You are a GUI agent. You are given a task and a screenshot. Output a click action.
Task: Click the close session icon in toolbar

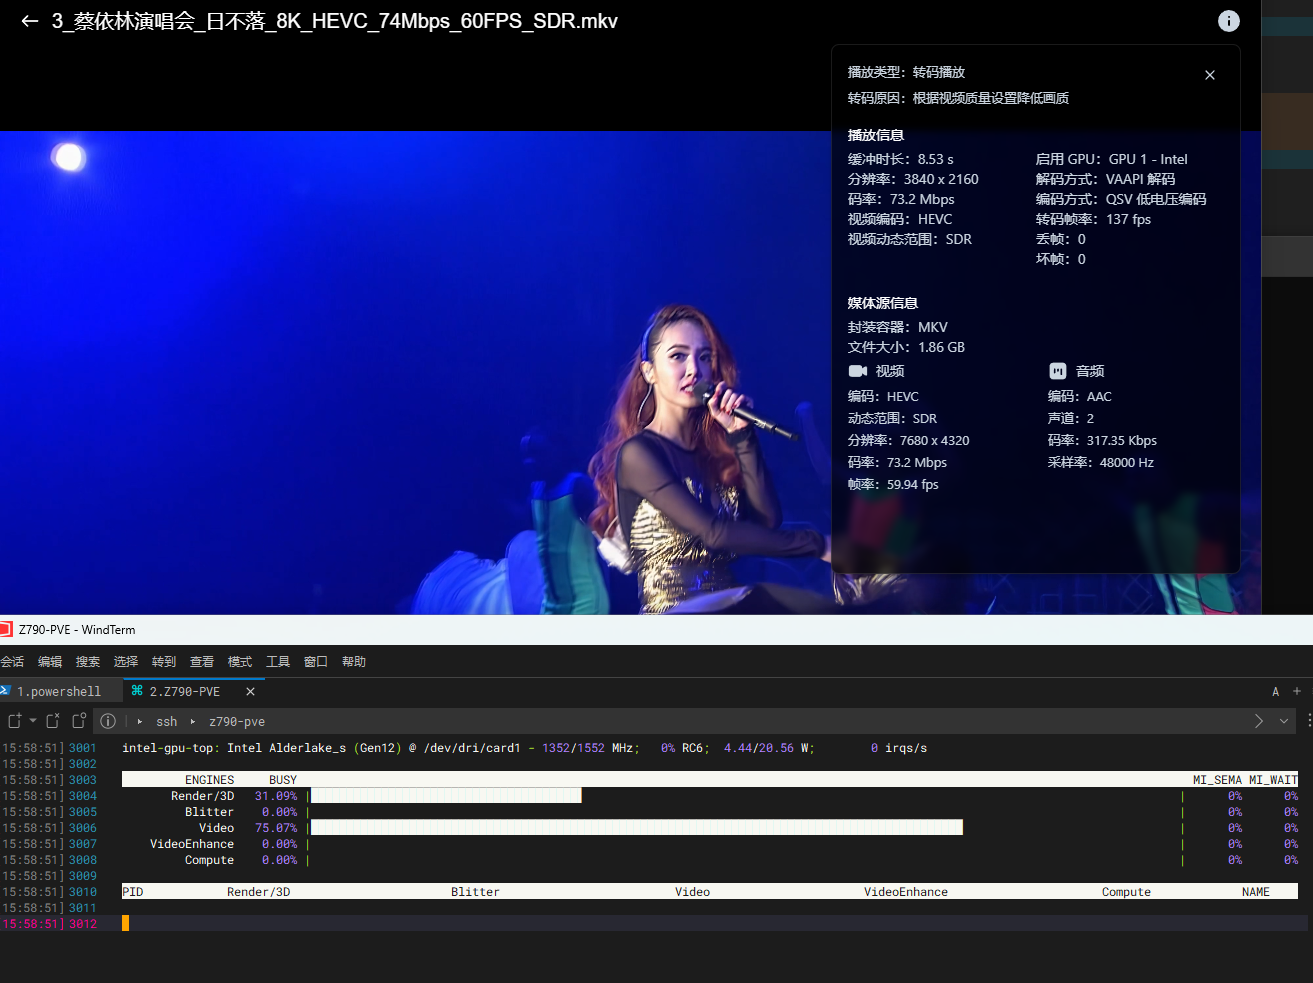tap(53, 721)
